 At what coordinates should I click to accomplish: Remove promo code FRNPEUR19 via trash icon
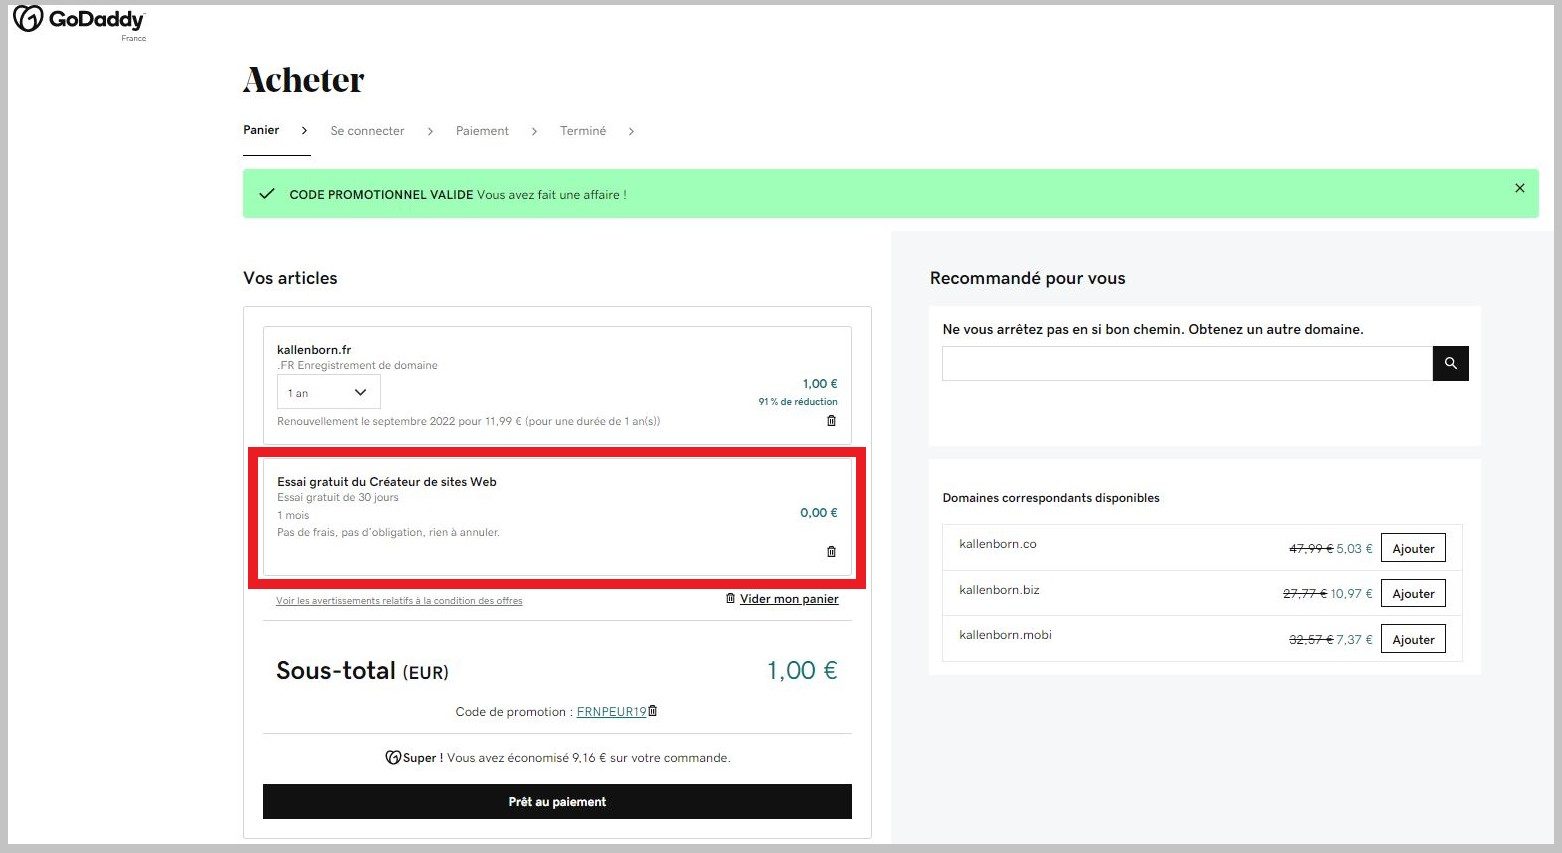pos(653,711)
